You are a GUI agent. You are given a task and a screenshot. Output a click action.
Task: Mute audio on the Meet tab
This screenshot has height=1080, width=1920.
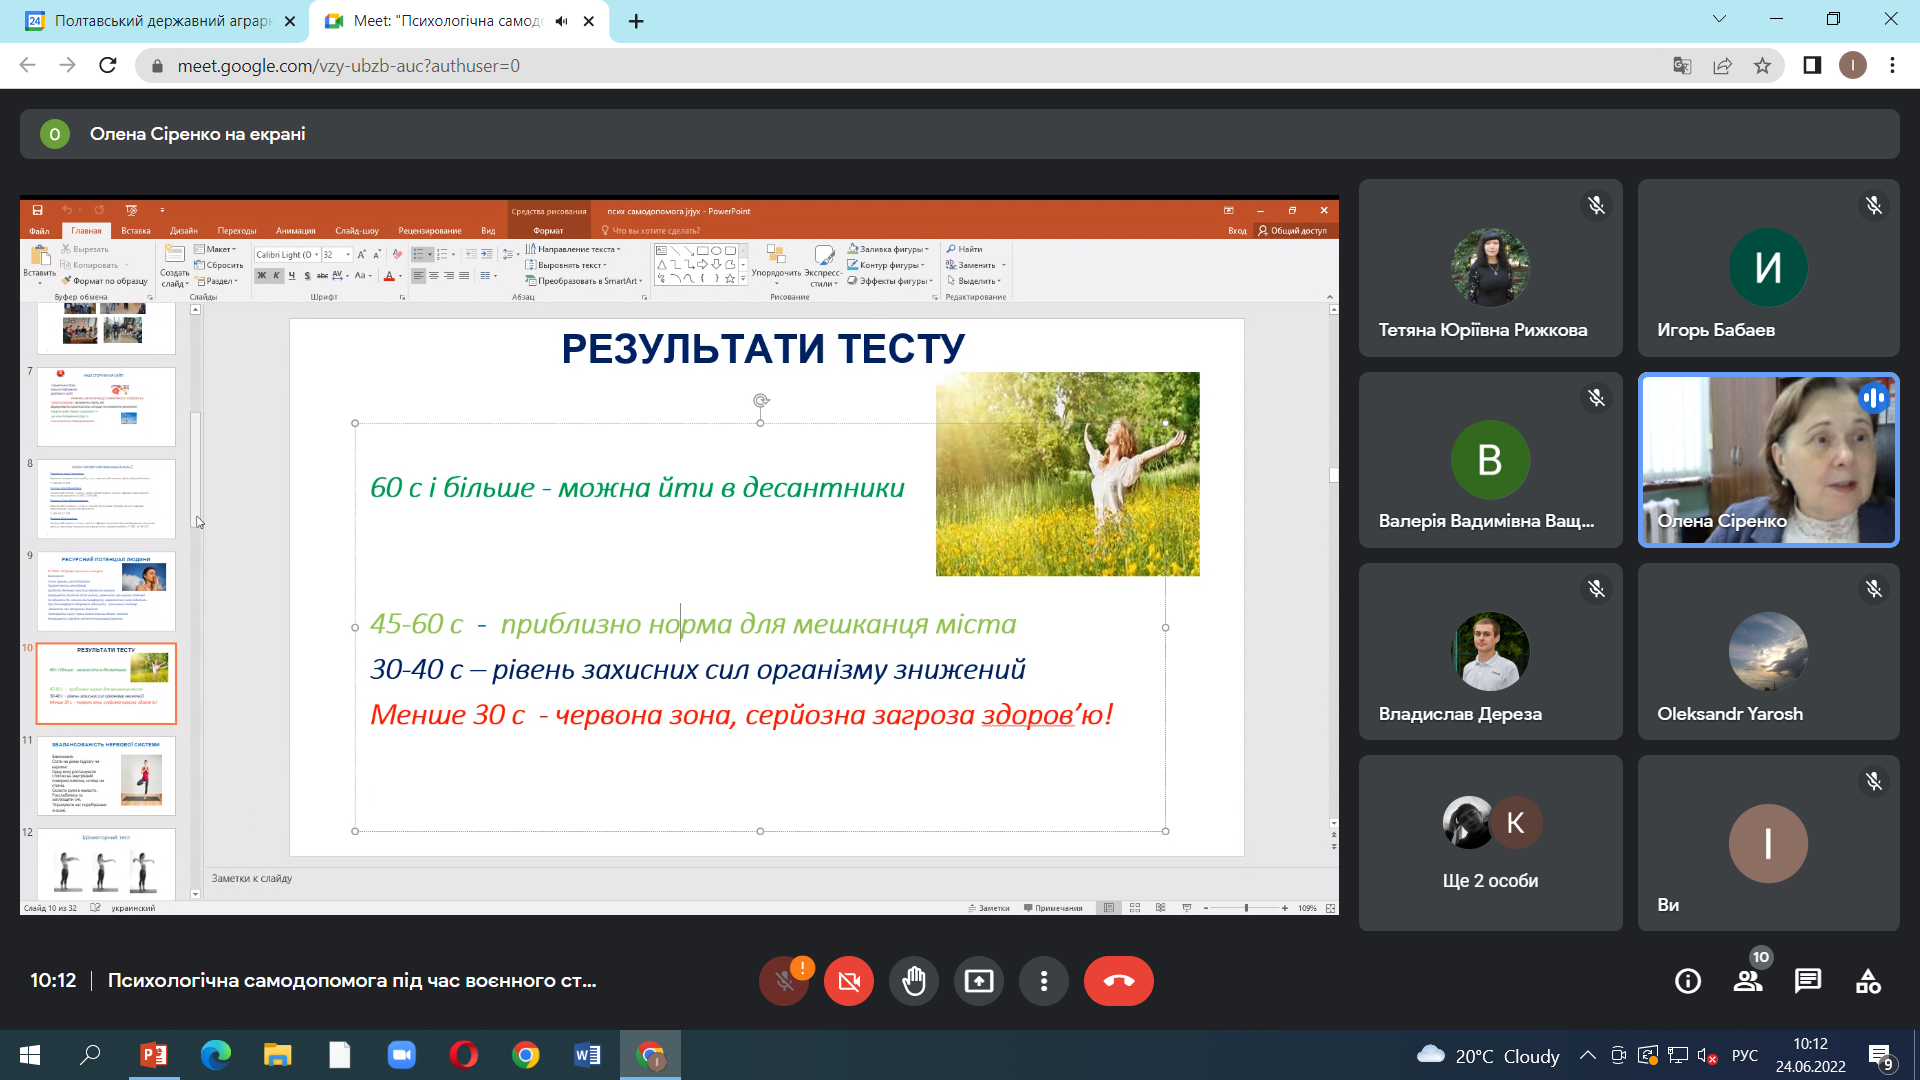[561, 21]
